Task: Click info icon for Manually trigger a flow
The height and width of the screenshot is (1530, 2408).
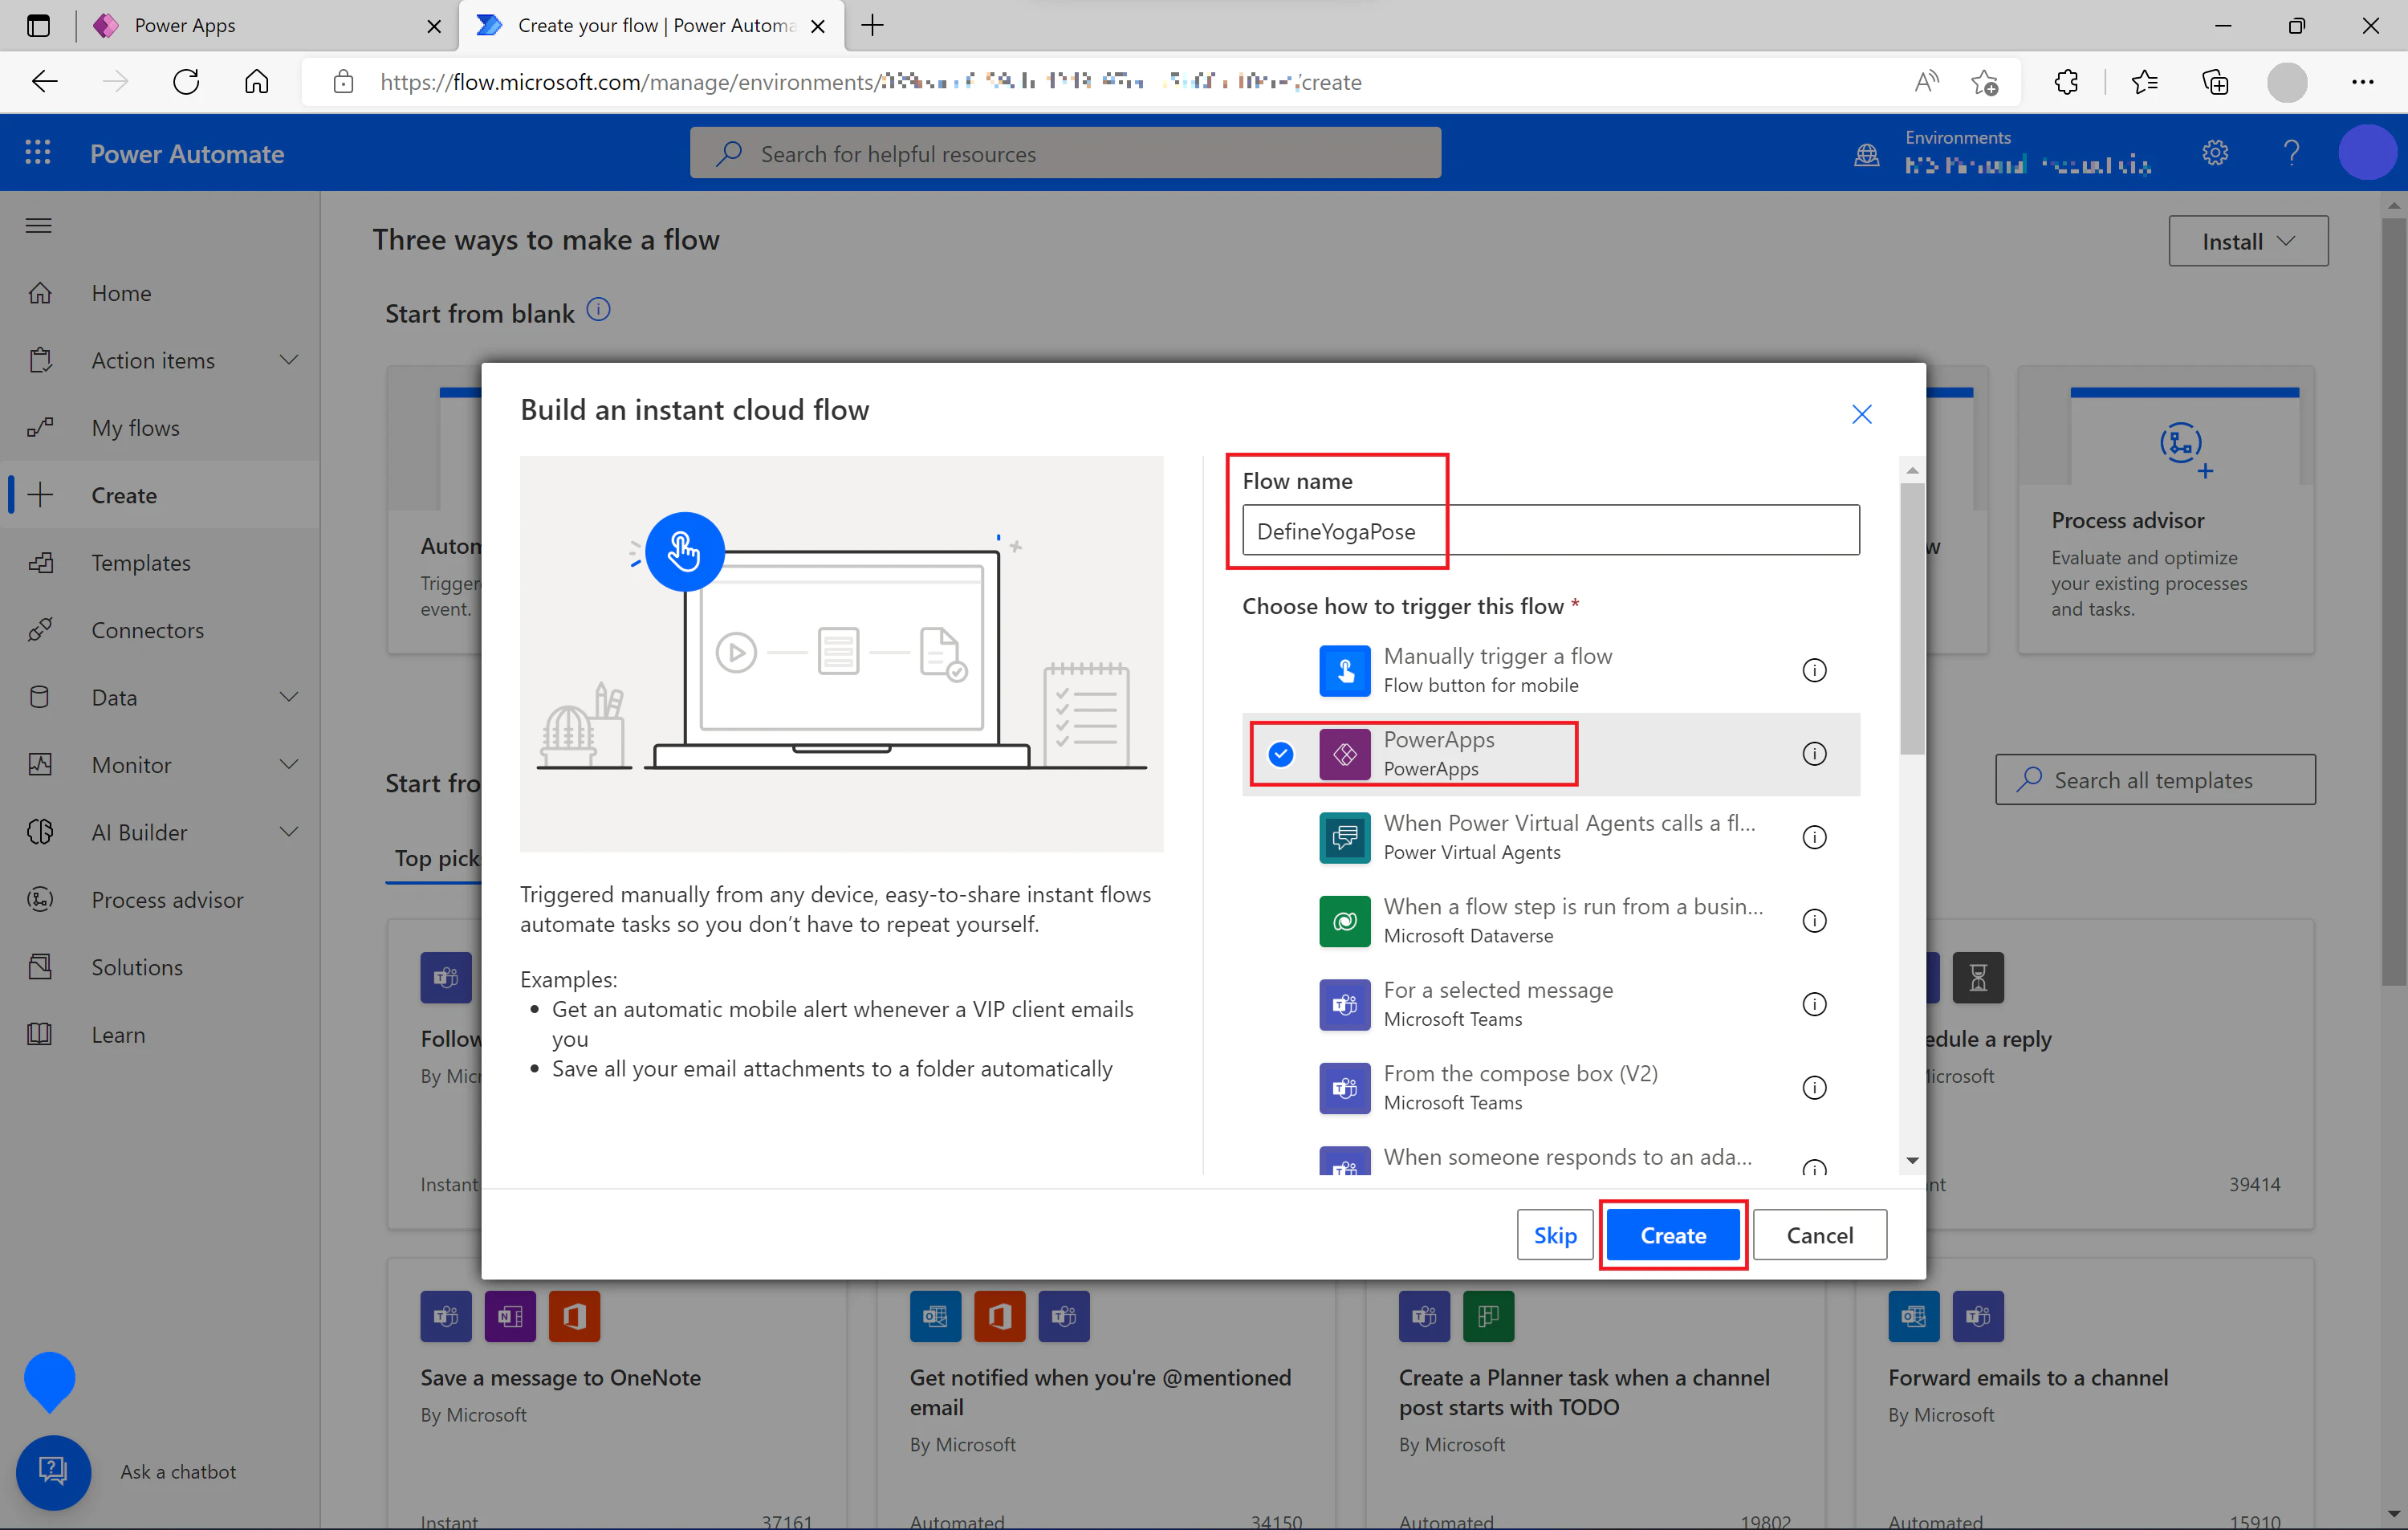Action: (x=1814, y=670)
